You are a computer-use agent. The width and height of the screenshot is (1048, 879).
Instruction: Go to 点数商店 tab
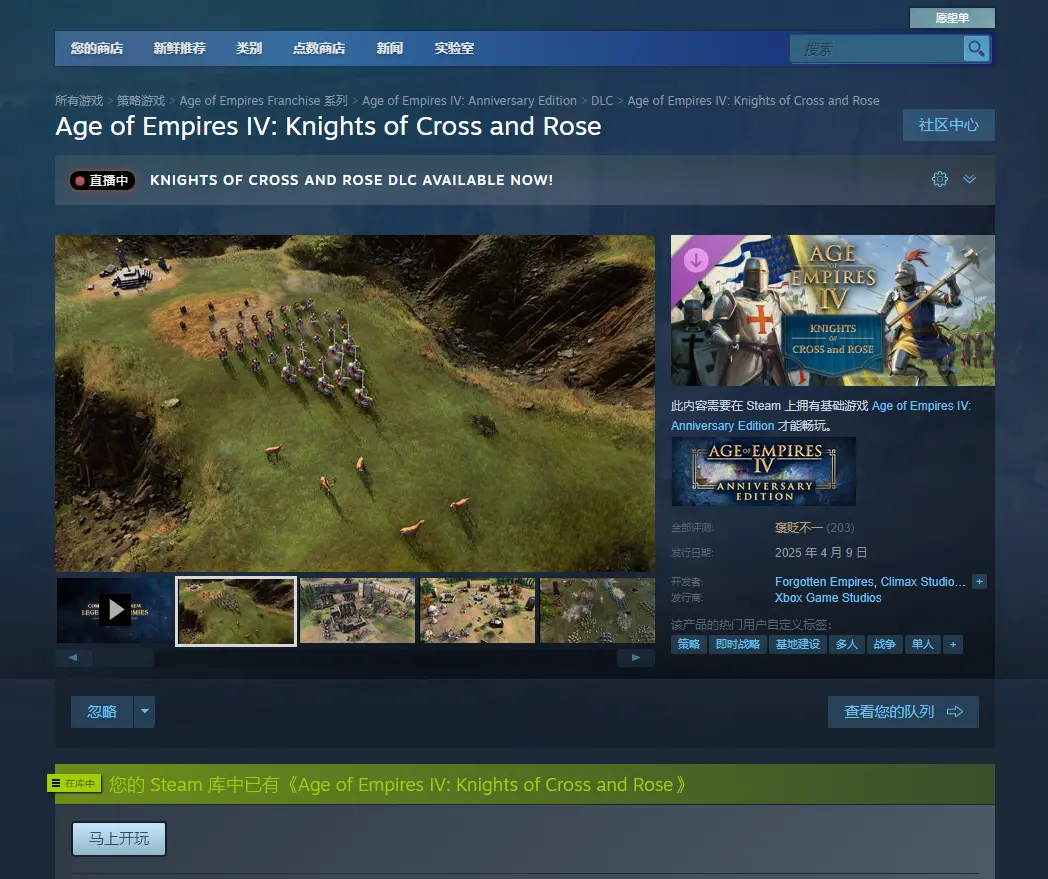319,48
